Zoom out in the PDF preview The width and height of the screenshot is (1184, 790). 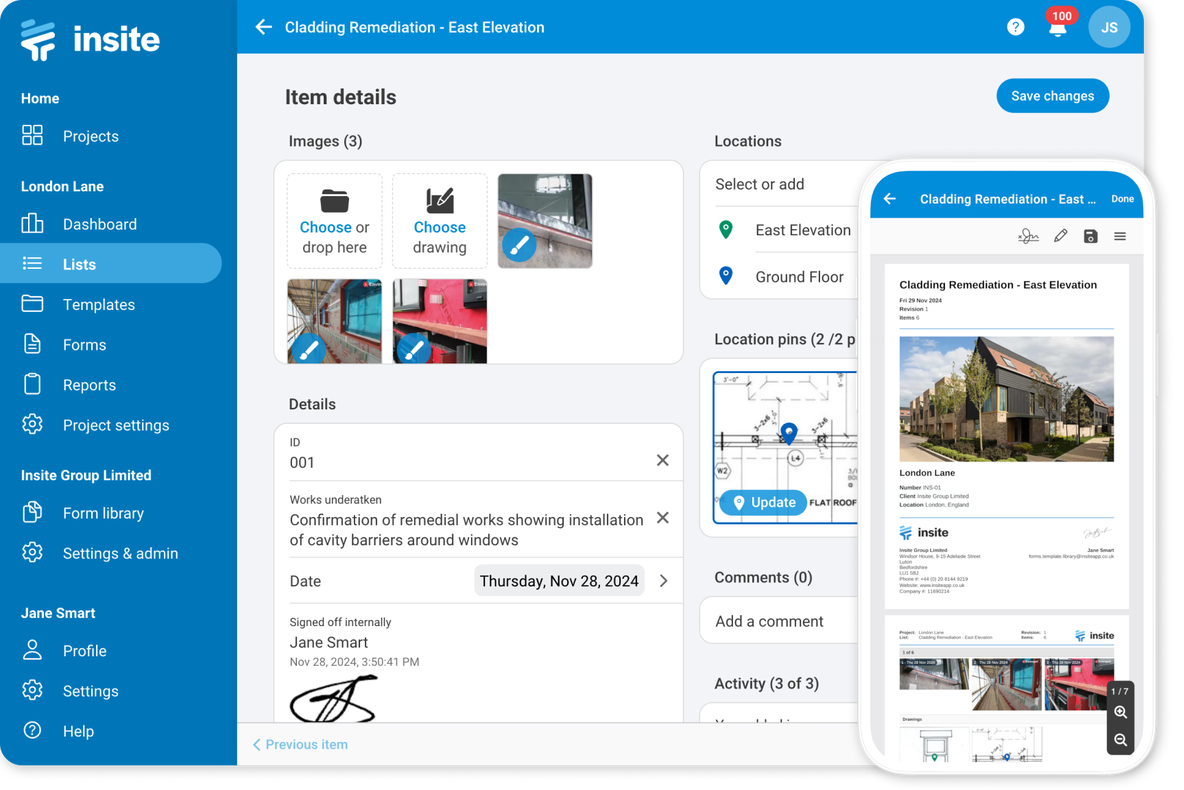1120,740
